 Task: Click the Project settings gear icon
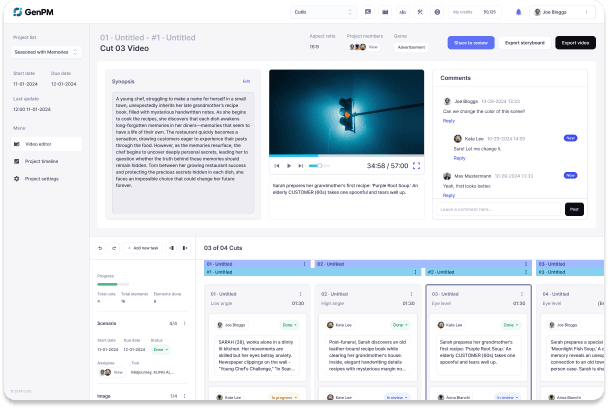click(x=17, y=179)
